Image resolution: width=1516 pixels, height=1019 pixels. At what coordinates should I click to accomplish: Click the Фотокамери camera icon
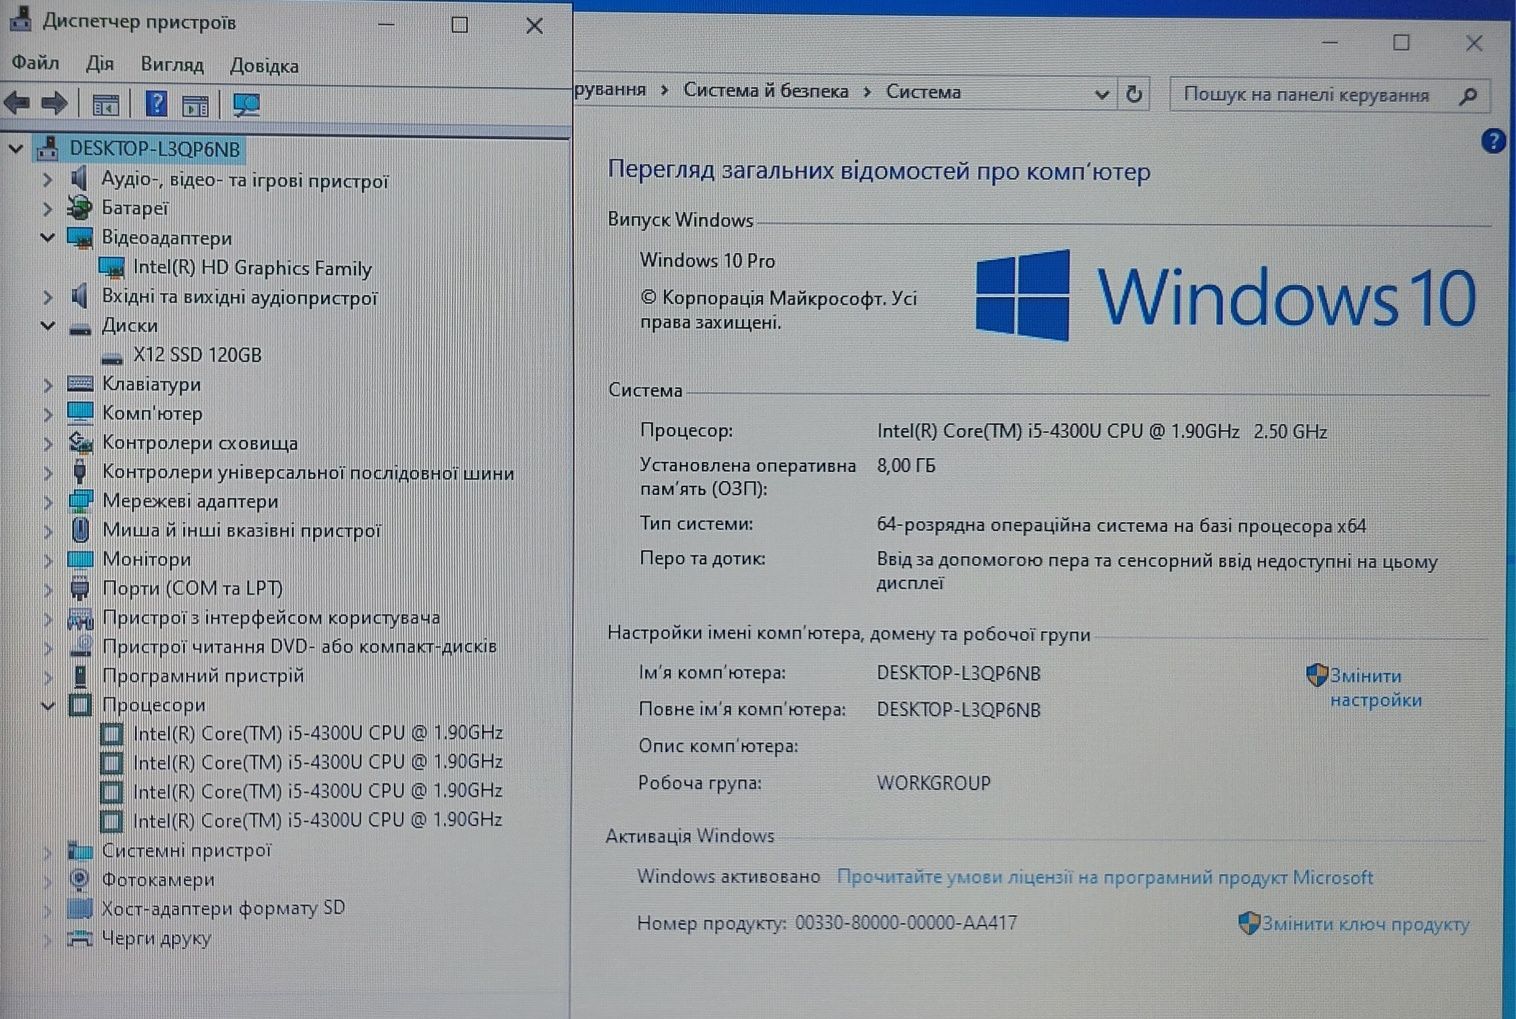click(80, 879)
